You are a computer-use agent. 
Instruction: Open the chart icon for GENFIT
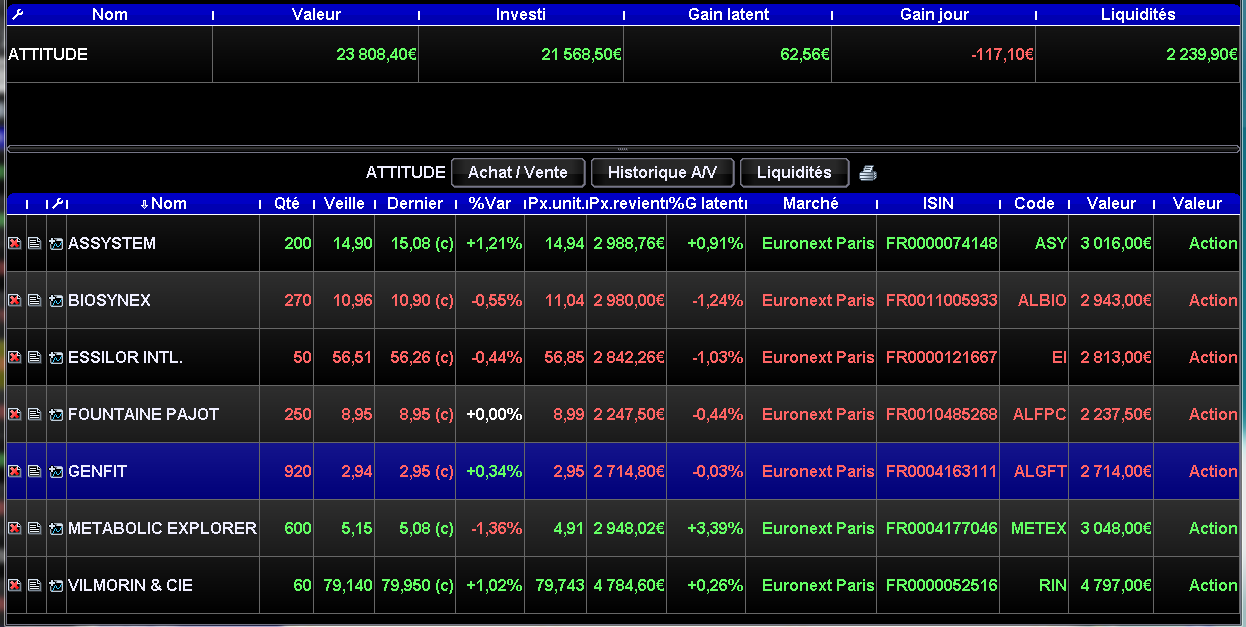point(56,471)
